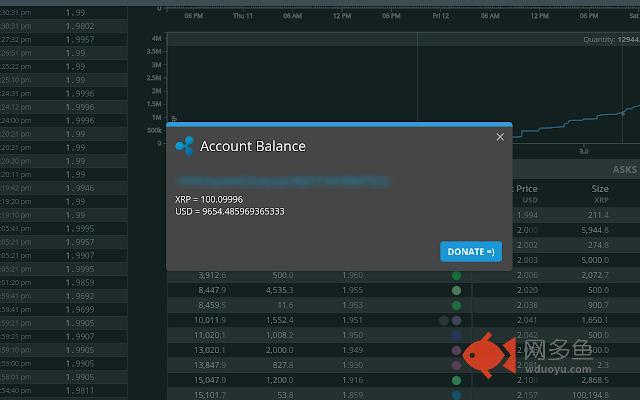Click ask price 2.020
This screenshot has width=640, height=400.
(527, 290)
